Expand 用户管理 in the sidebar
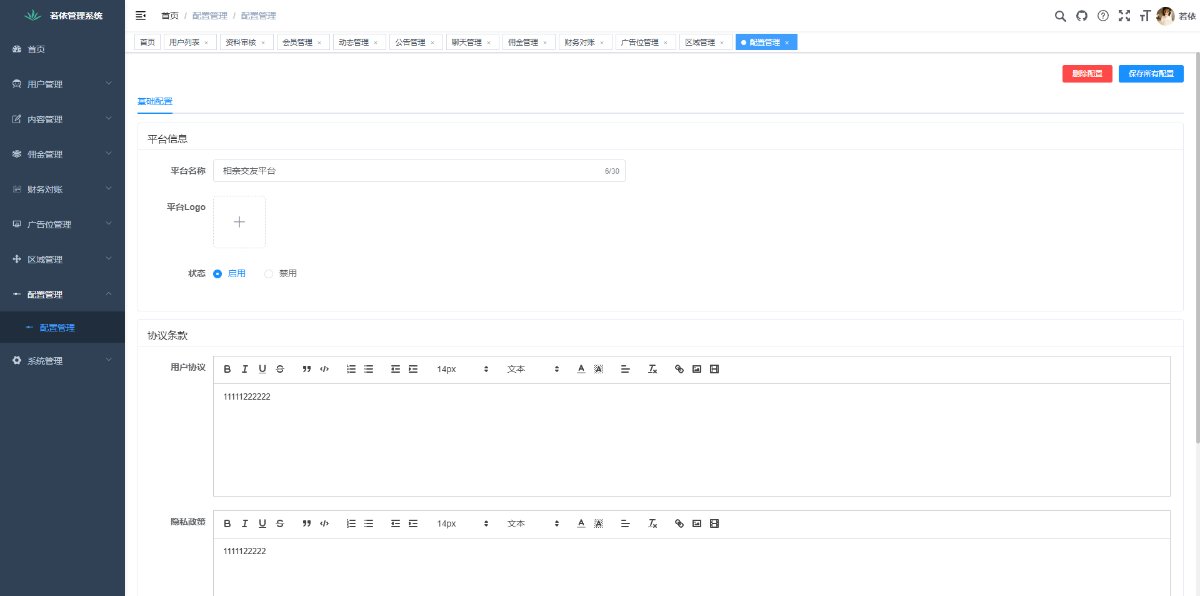Screen dimensions: 1200x596 click(62, 84)
